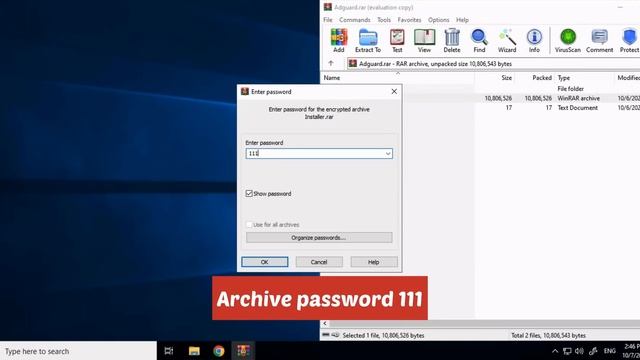Open Task View on the taskbar

point(169,351)
